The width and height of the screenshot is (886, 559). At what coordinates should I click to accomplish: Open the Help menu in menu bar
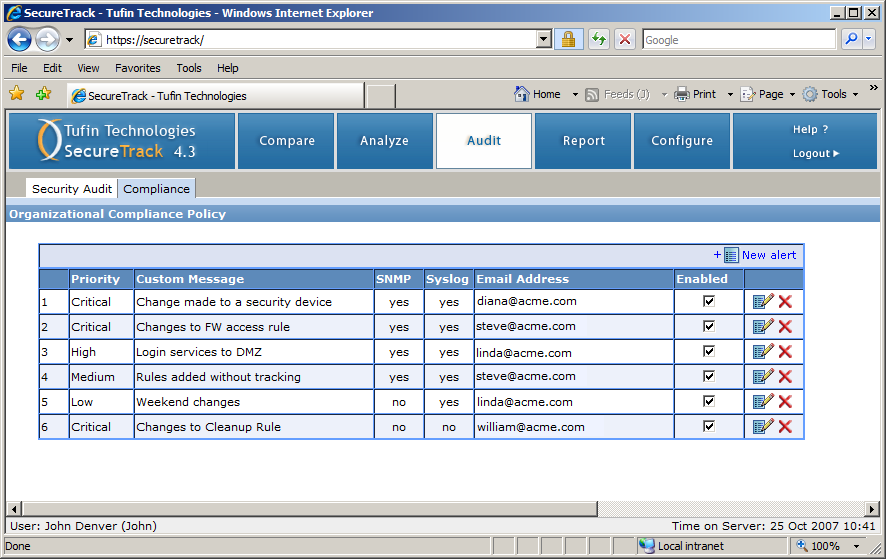228,68
